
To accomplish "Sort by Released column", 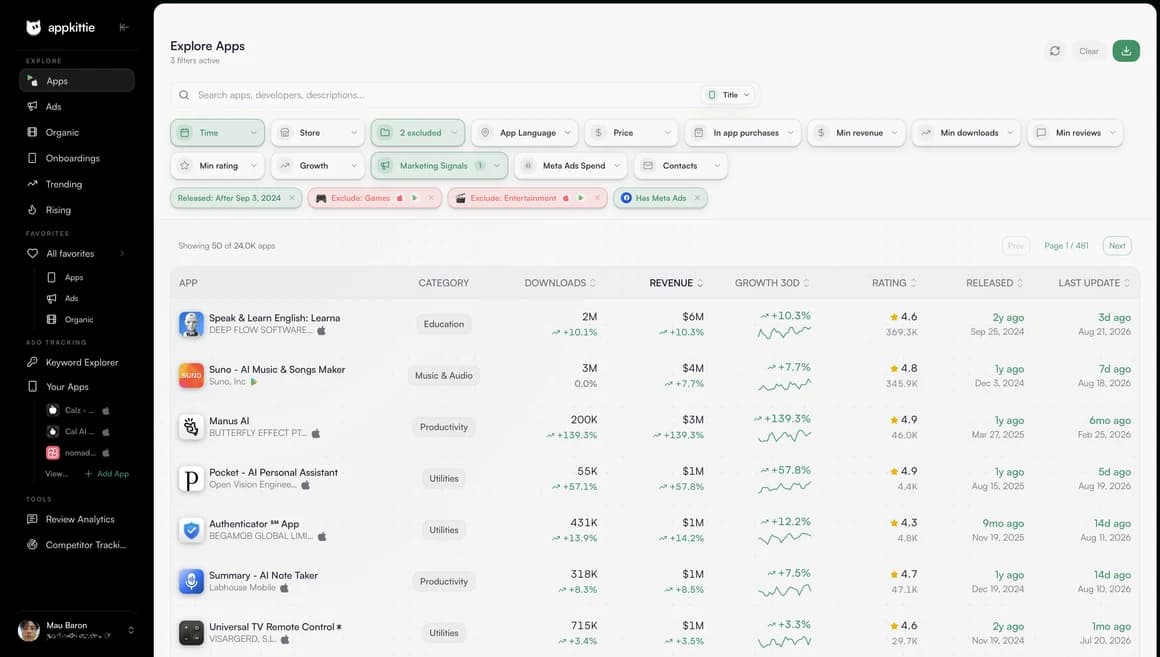I will [x=995, y=283].
